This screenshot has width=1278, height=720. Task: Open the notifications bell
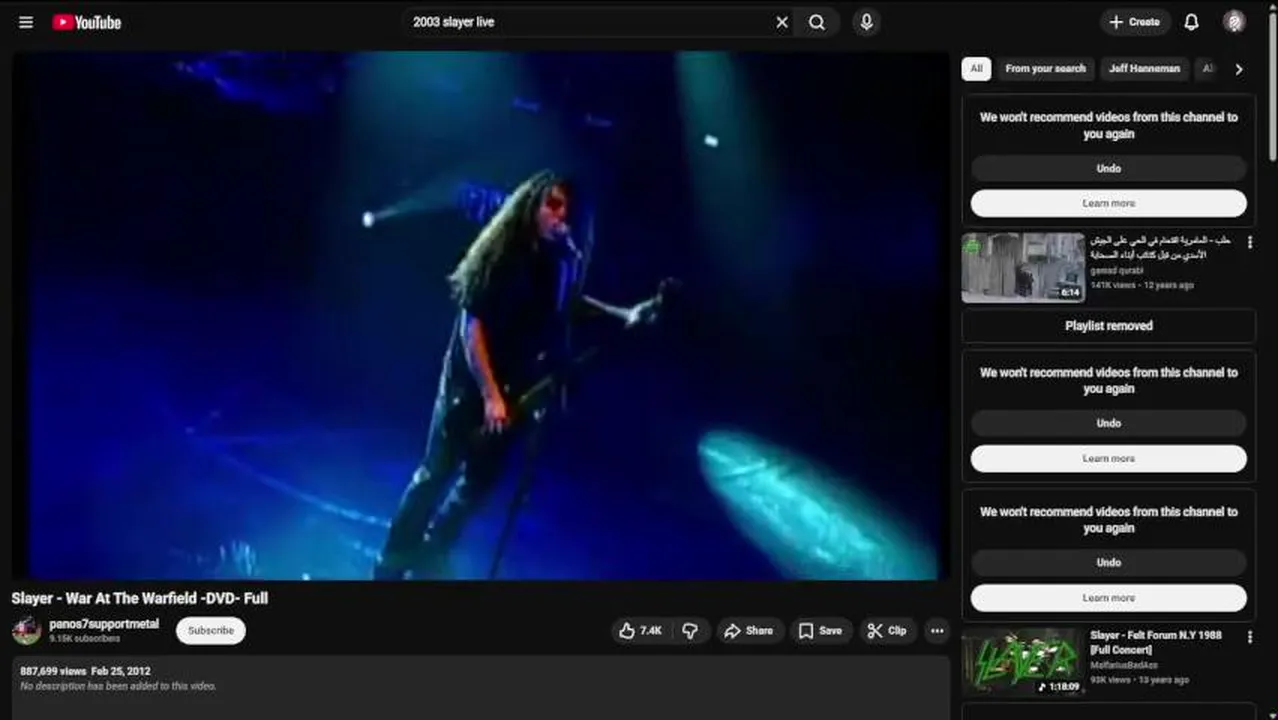[1191, 22]
